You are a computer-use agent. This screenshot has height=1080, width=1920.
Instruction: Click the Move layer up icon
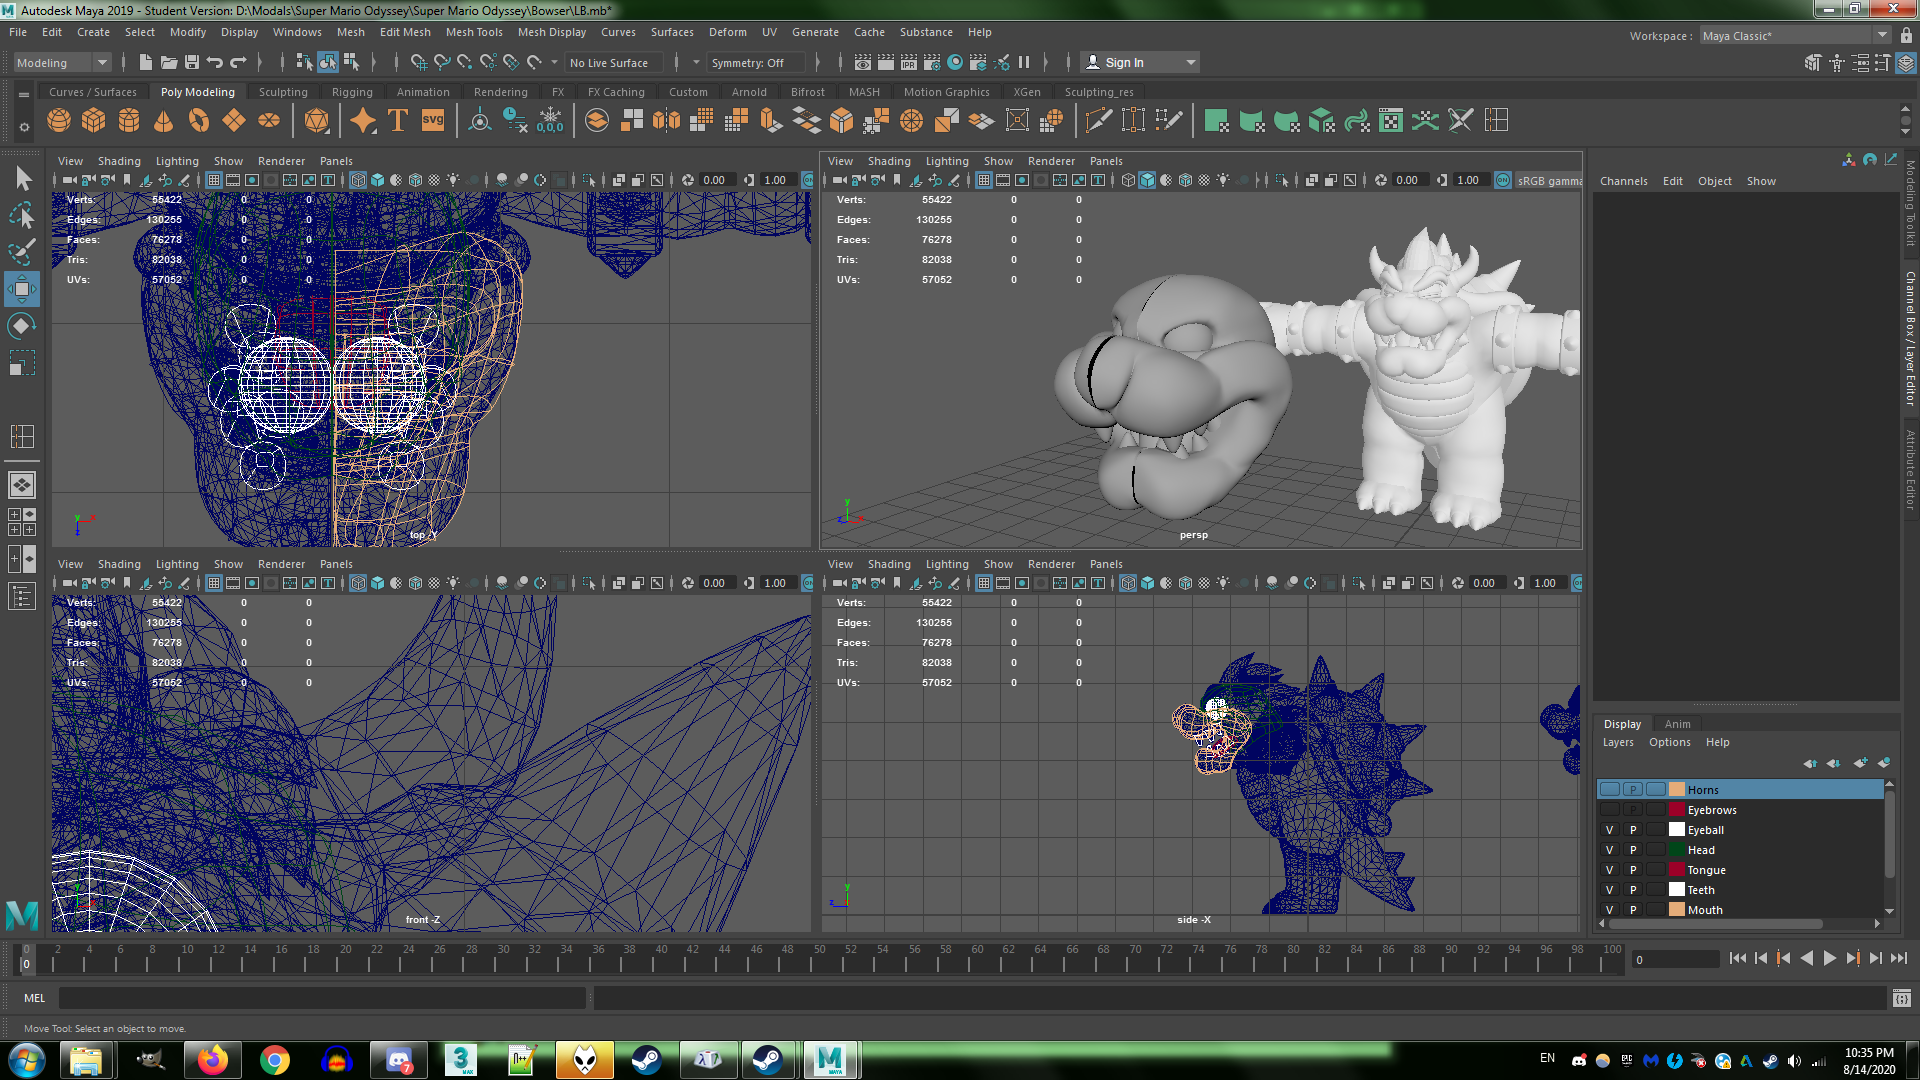[1810, 763]
